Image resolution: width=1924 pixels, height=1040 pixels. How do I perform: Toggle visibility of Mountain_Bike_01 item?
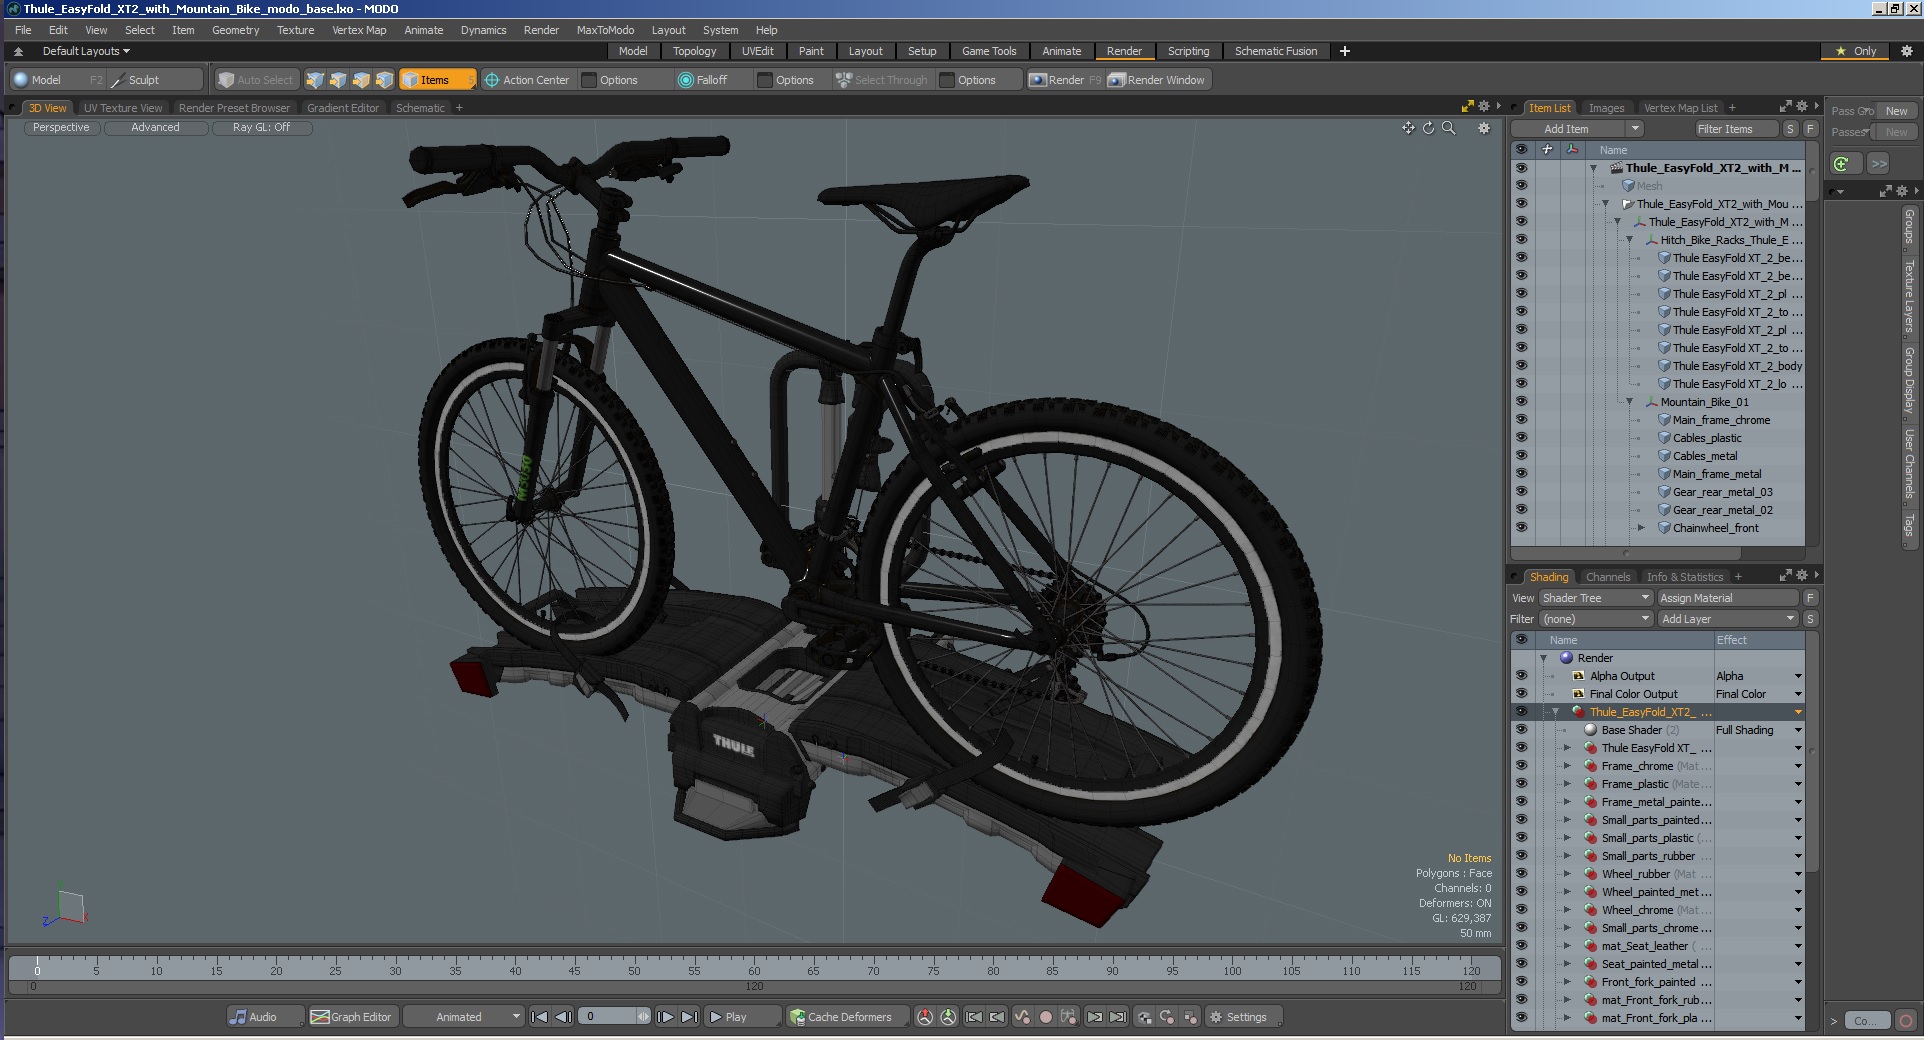tap(1521, 402)
